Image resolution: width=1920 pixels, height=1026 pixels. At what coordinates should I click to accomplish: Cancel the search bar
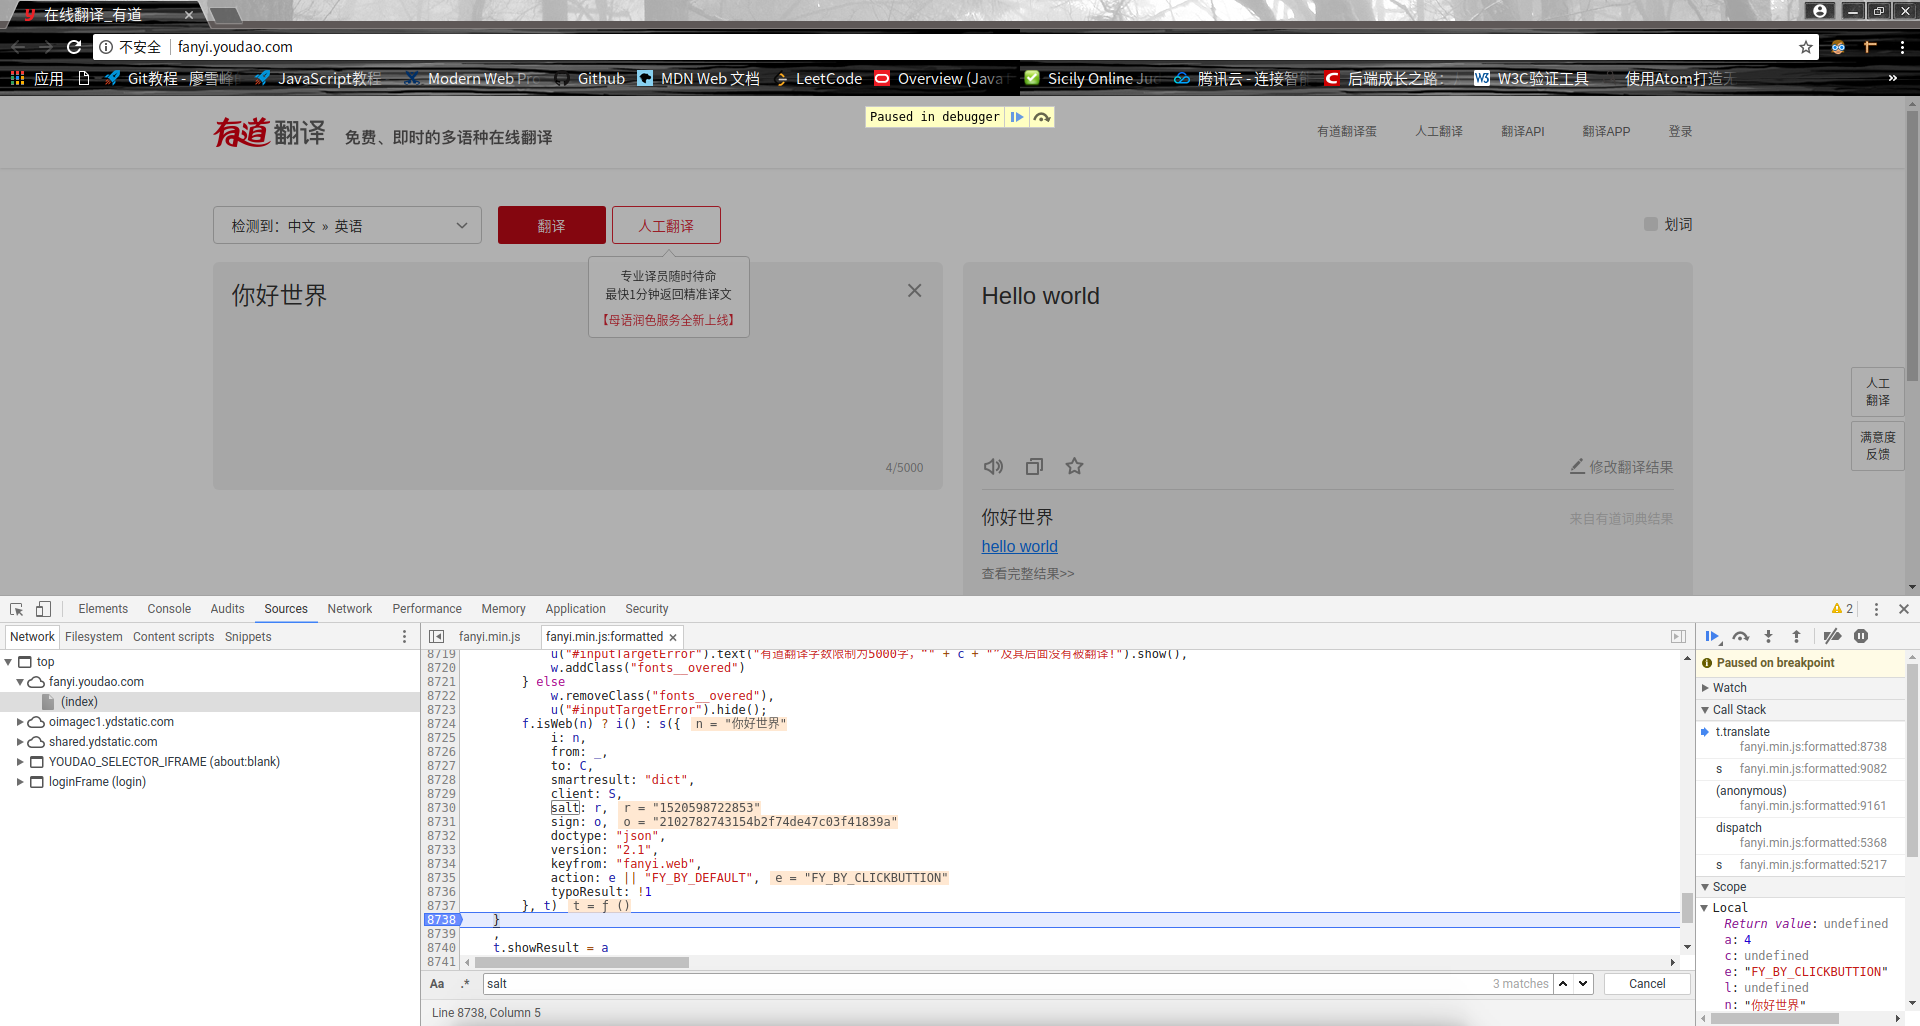coord(1647,984)
